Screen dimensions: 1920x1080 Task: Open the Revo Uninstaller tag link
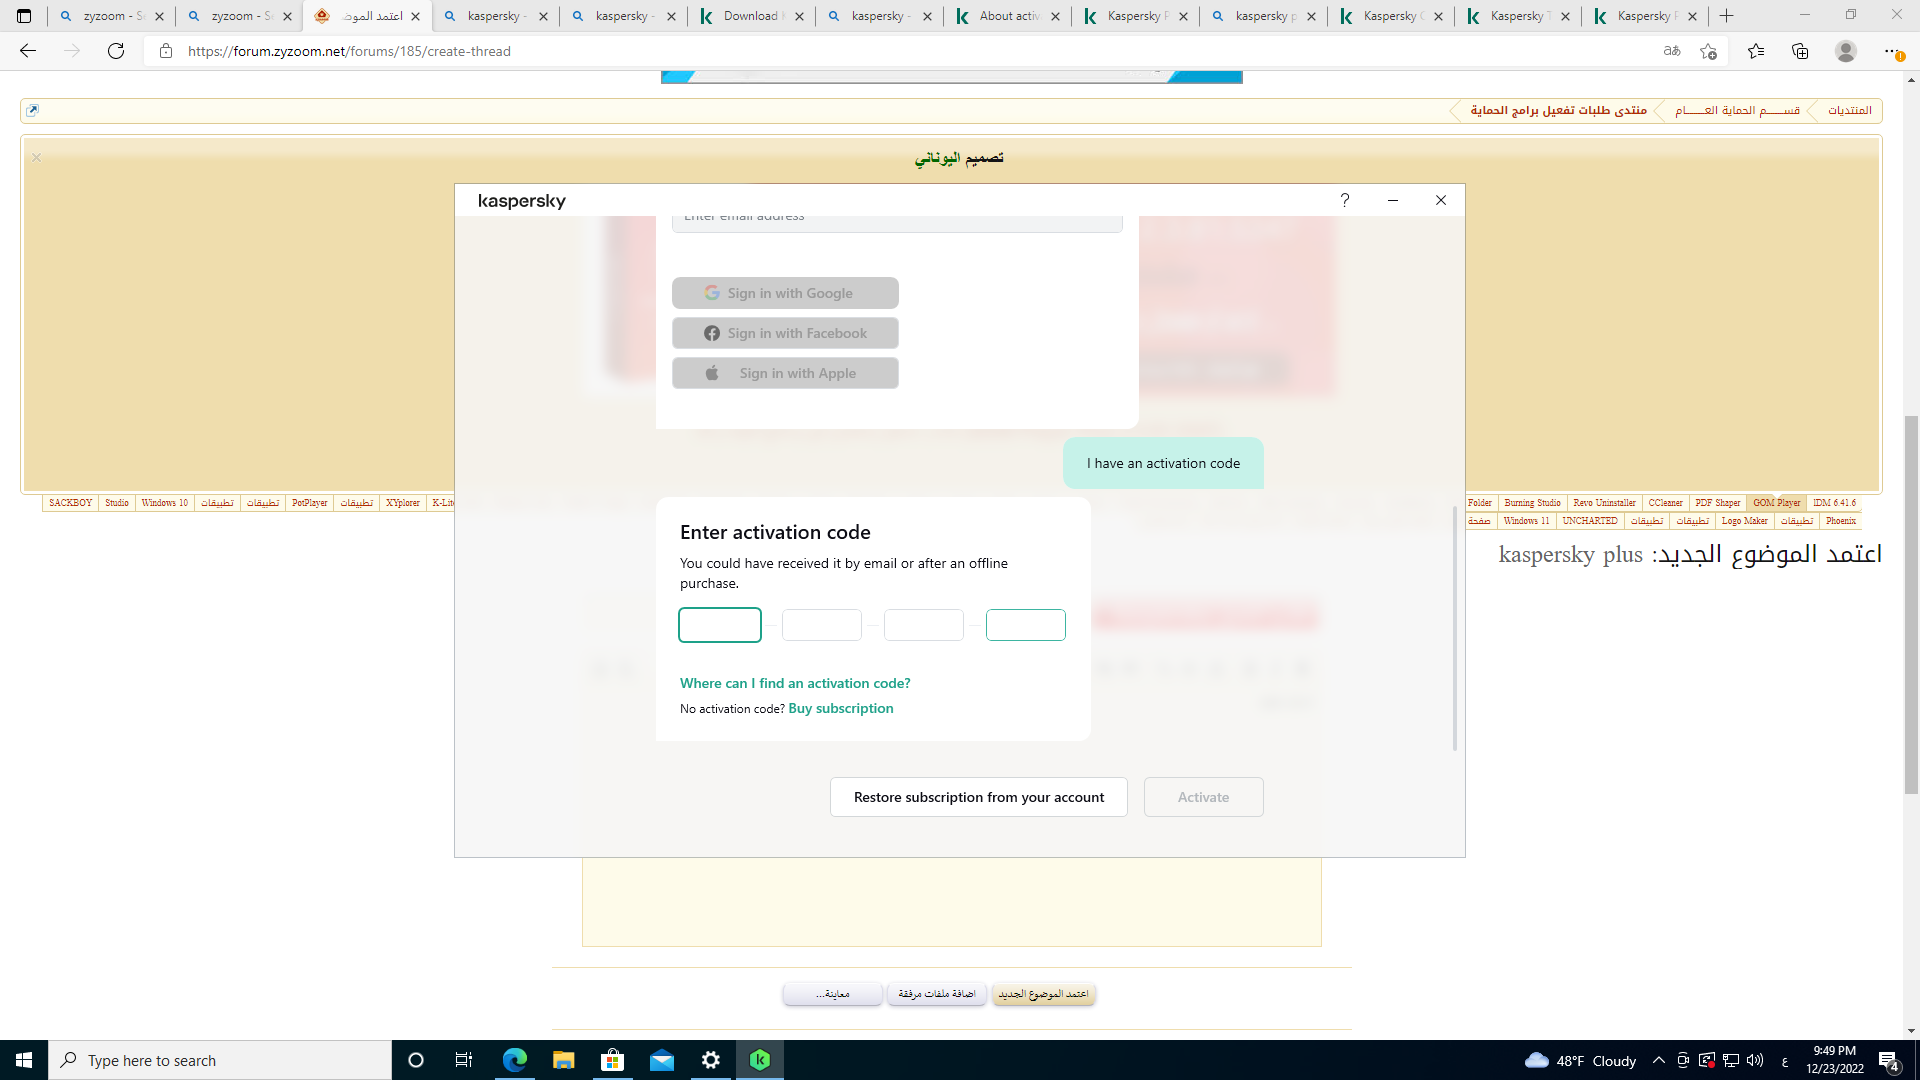pyautogui.click(x=1604, y=503)
